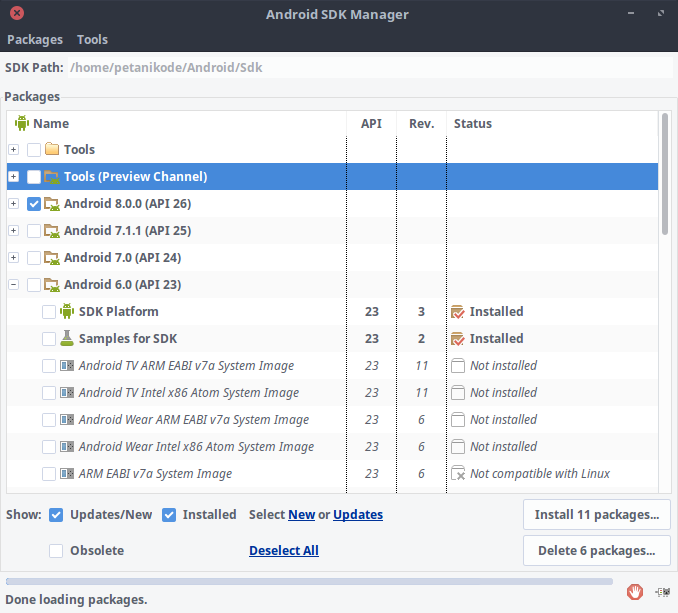
Task: Click the Delete 6 packages button
Action: tap(597, 550)
